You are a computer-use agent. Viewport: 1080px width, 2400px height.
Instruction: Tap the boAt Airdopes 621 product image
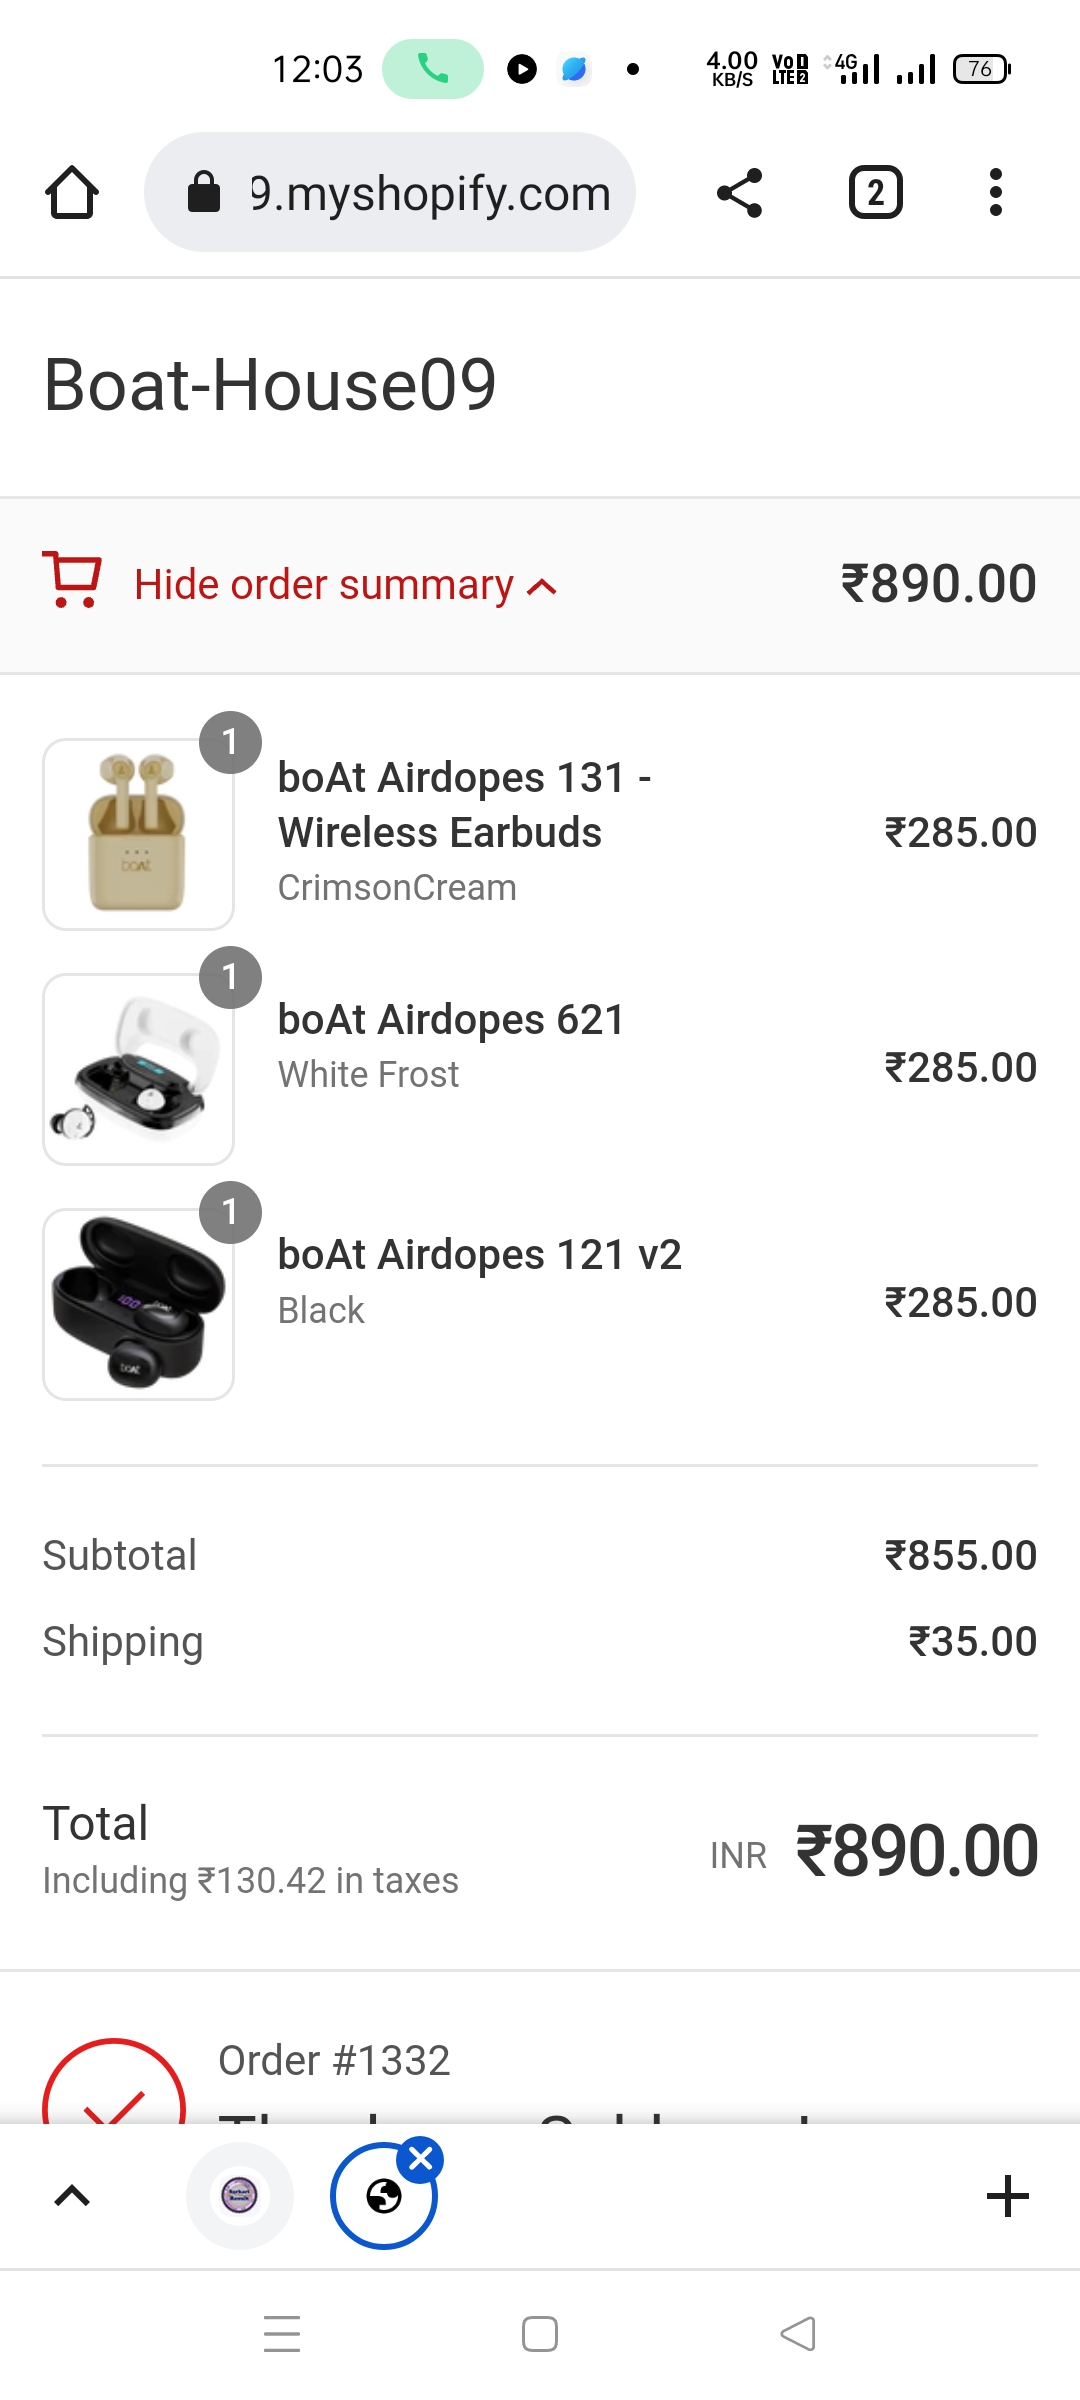pyautogui.click(x=138, y=1069)
